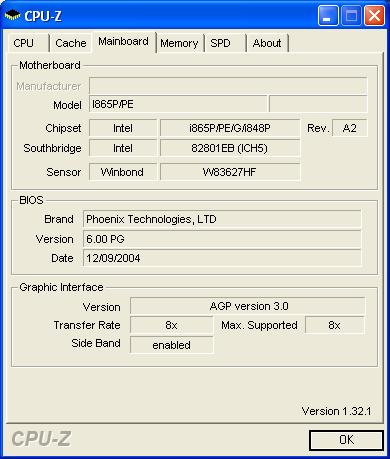Click the Model field showing I865P/PE
The image size is (390, 459).
(x=178, y=104)
